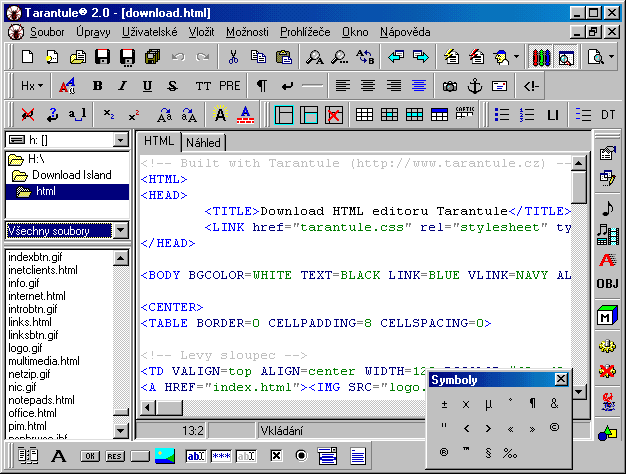This screenshot has width=626, height=474.
Task: Open the Download Island folder
Action: pyautogui.click(x=71, y=175)
